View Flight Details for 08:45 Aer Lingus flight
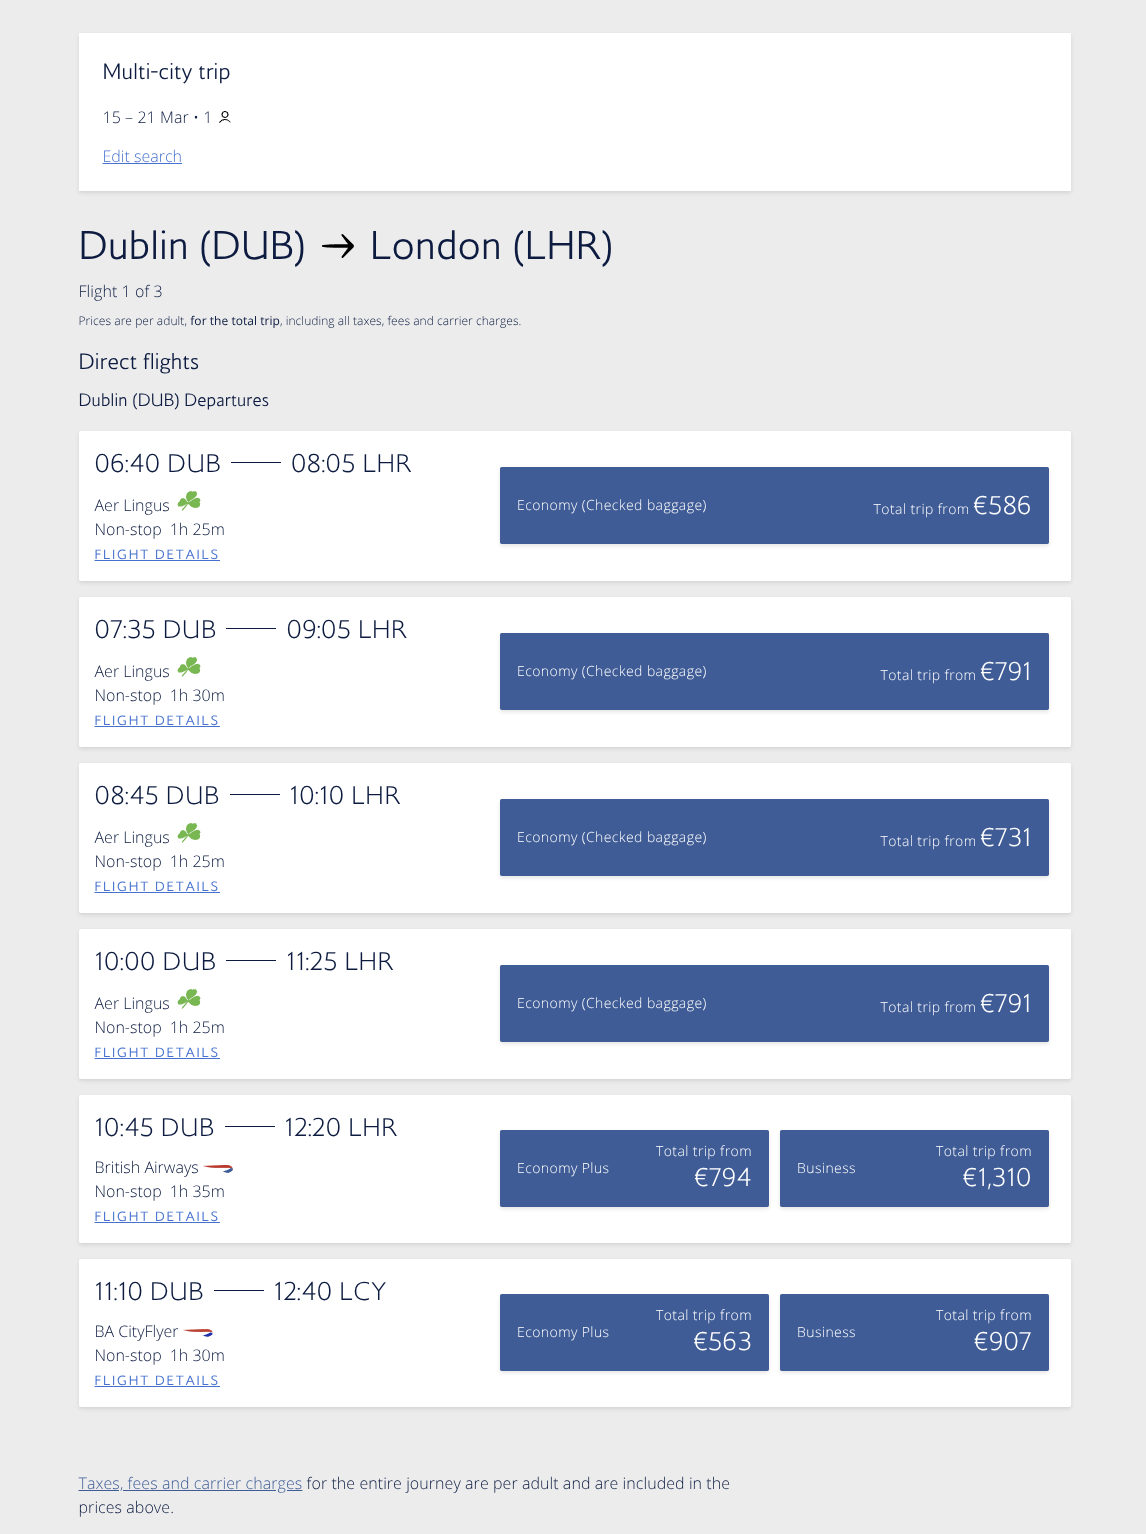The image size is (1146, 1534). pos(157,886)
